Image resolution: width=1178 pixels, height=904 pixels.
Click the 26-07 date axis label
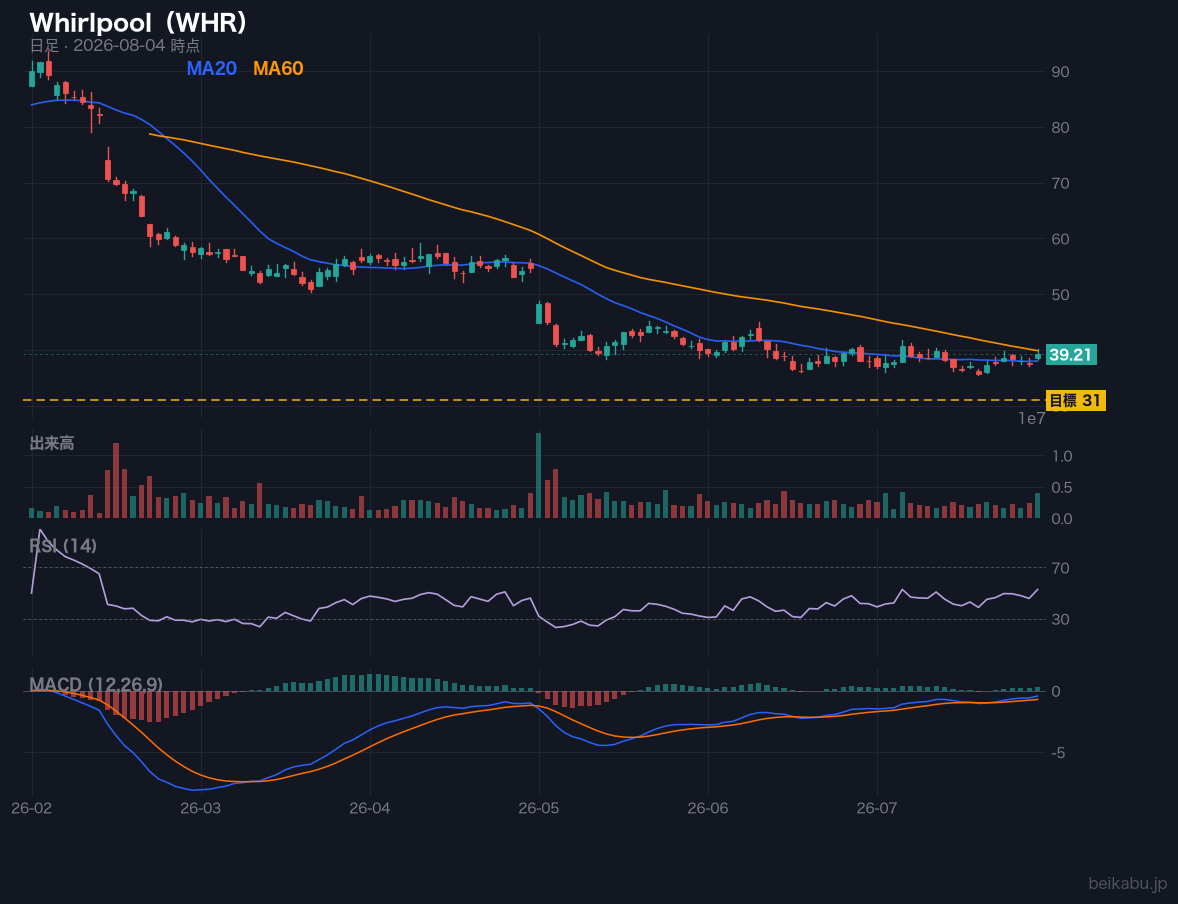877,809
